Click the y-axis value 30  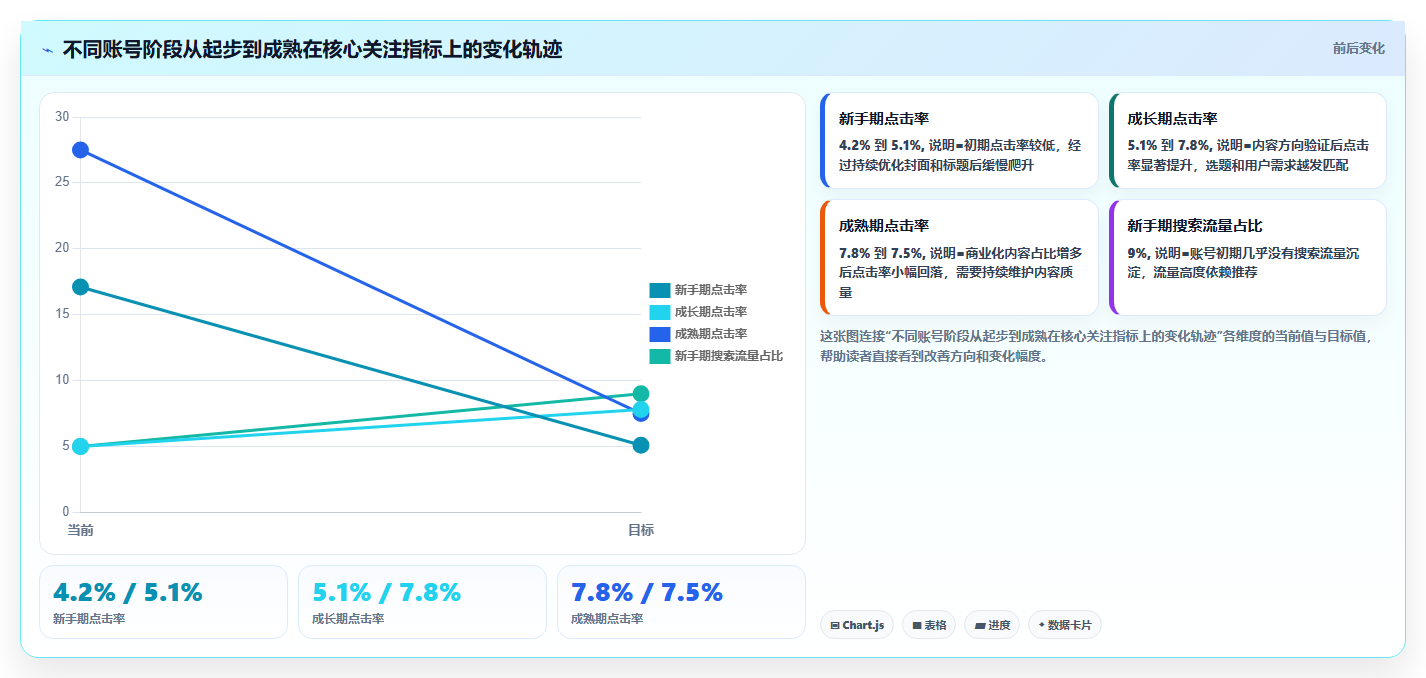pyautogui.click(x=62, y=117)
